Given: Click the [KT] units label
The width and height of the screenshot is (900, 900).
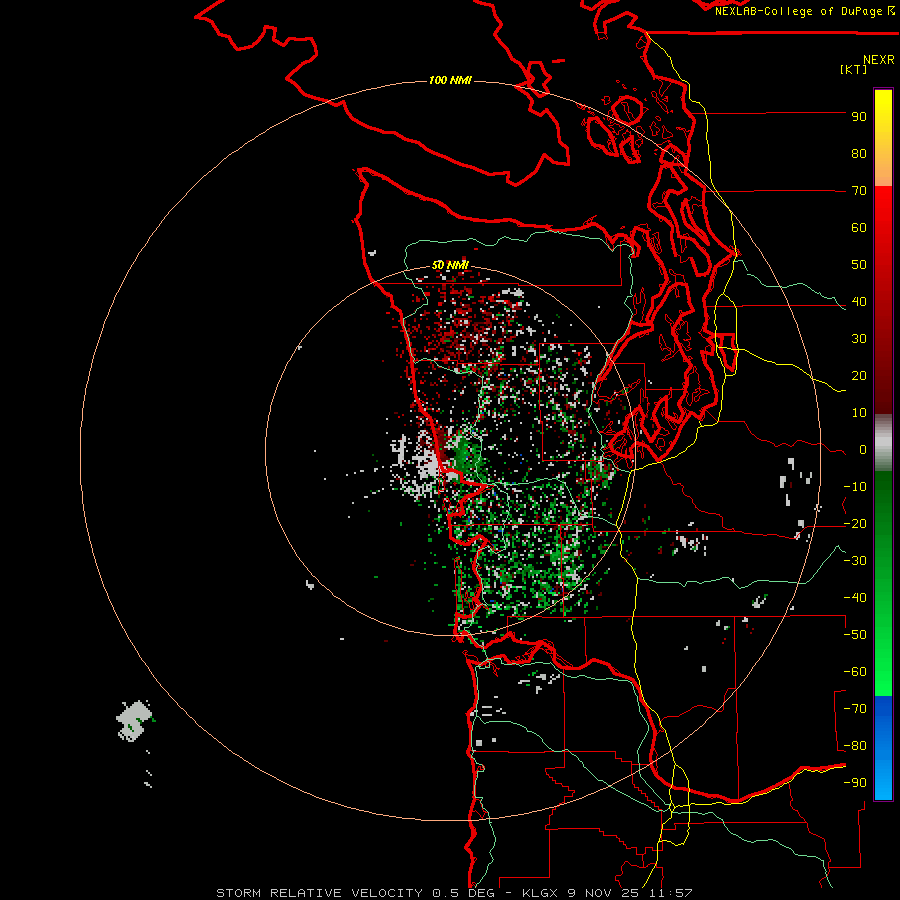Looking at the screenshot, I should click(x=853, y=69).
